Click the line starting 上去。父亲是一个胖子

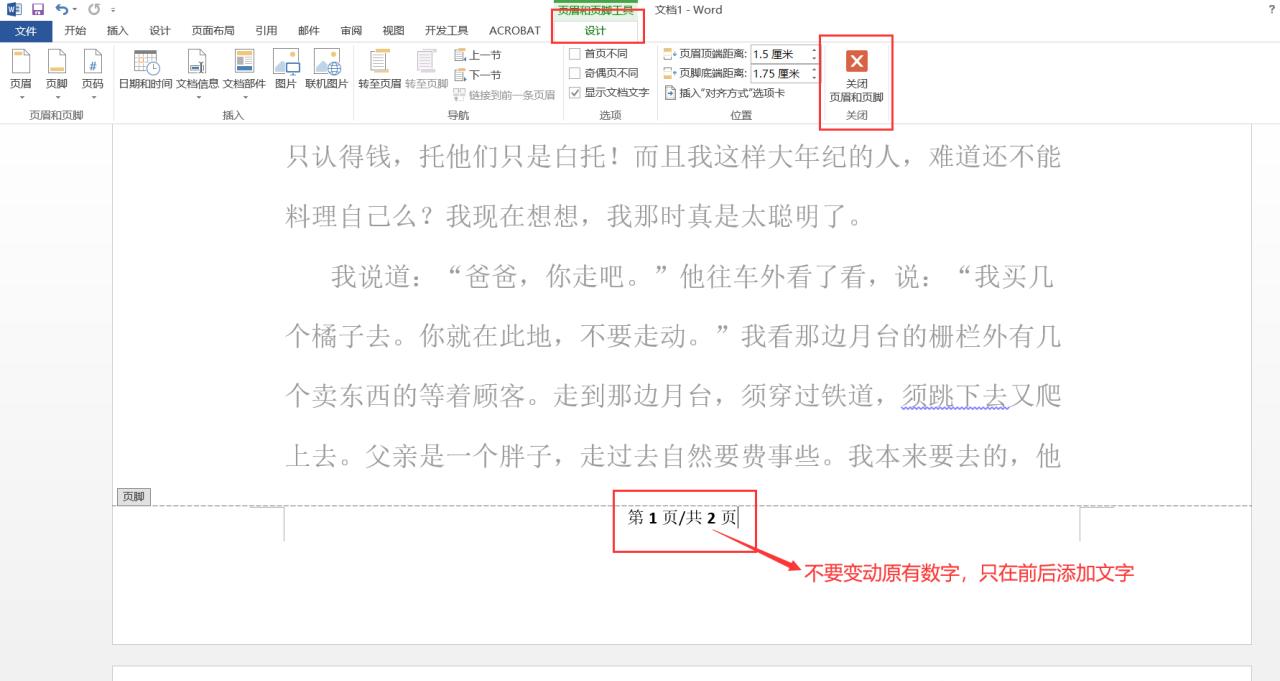point(673,457)
